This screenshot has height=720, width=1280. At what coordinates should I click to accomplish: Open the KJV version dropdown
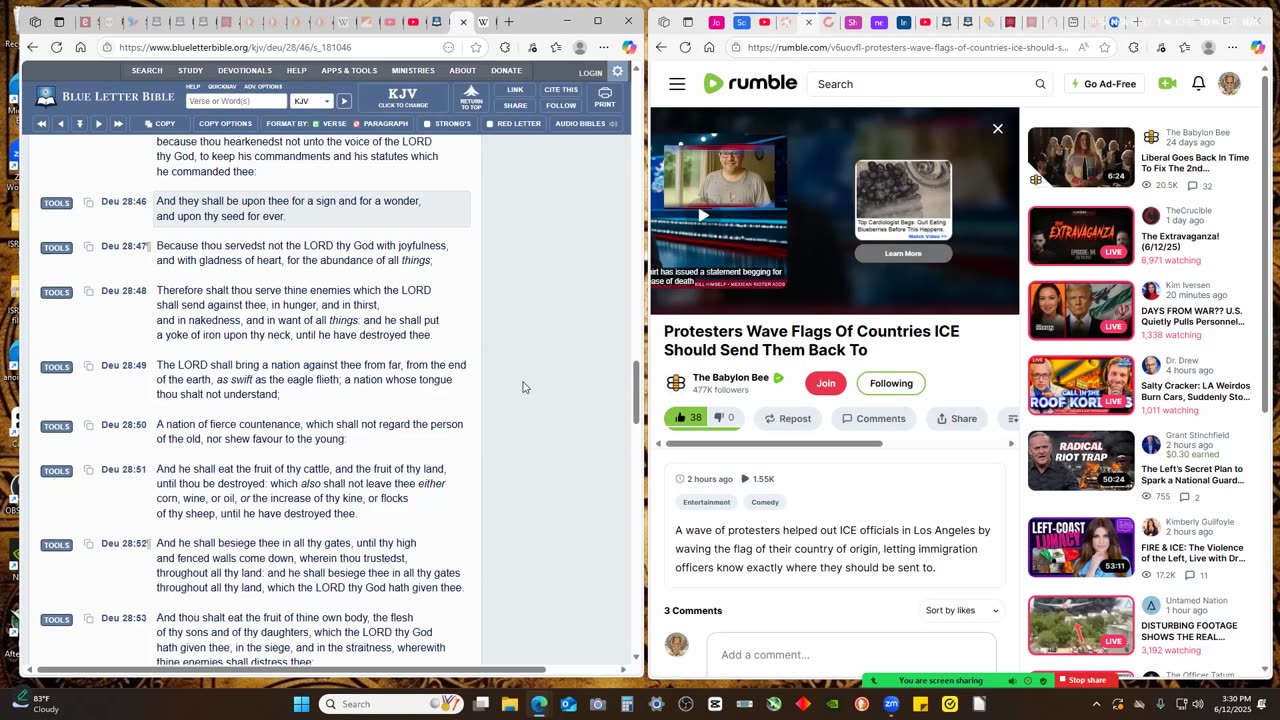pos(312,101)
